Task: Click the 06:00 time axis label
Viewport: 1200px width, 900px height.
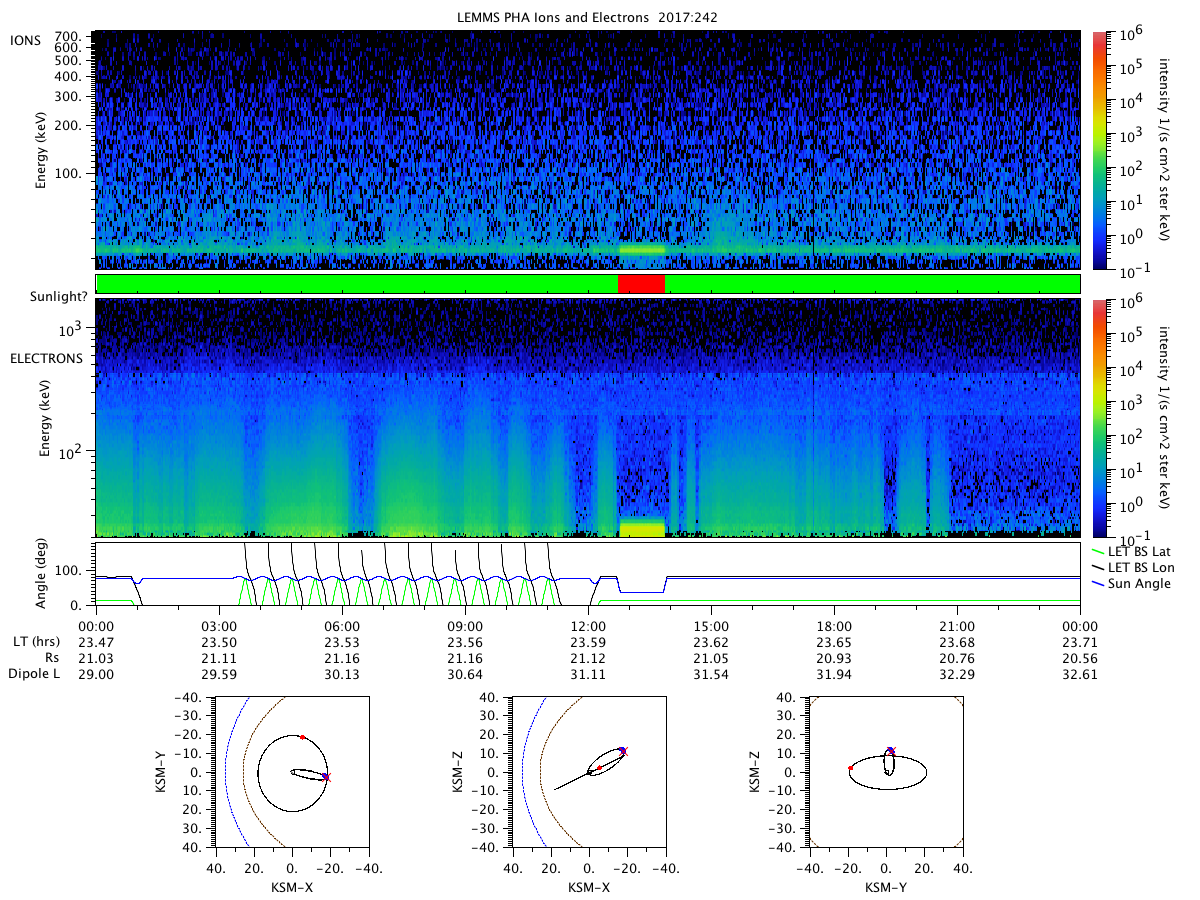Action: click(342, 626)
